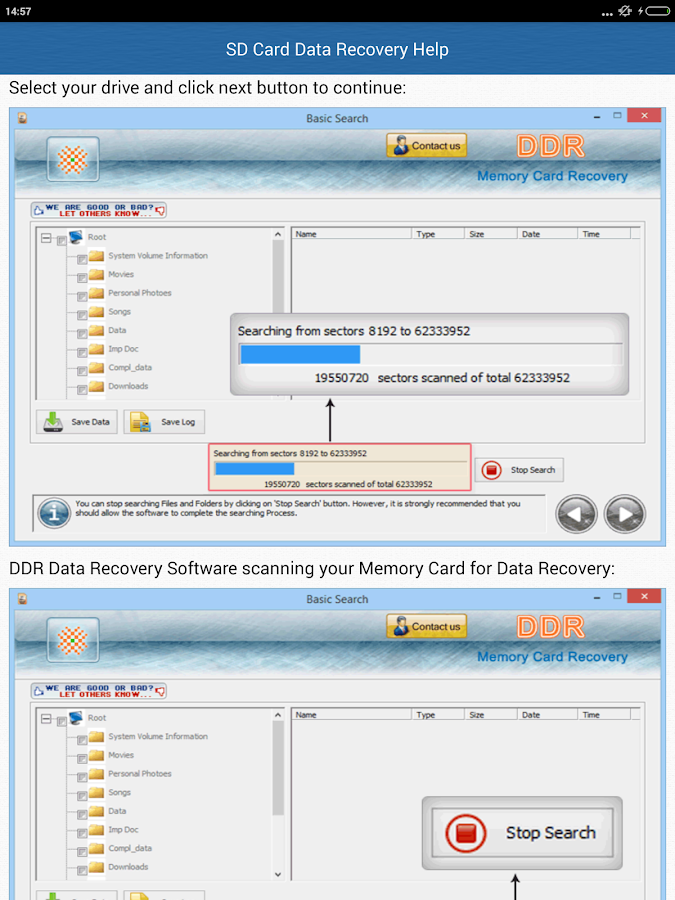Image resolution: width=675 pixels, height=900 pixels.
Task: Click the DDR logo tile in lower screenshot
Action: pos(73,640)
